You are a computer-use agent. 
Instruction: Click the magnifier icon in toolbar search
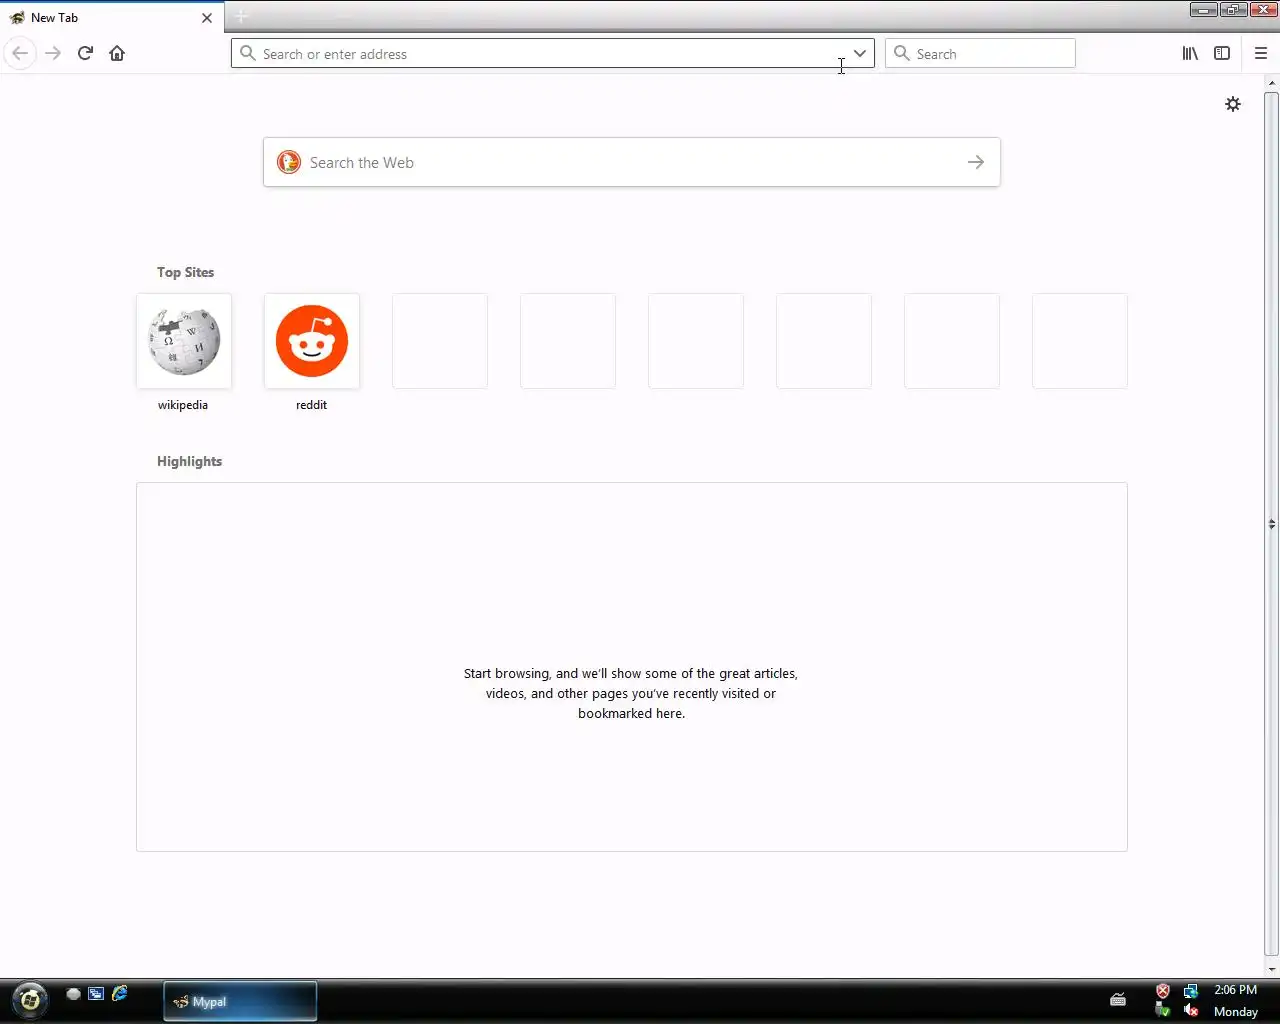tap(902, 53)
